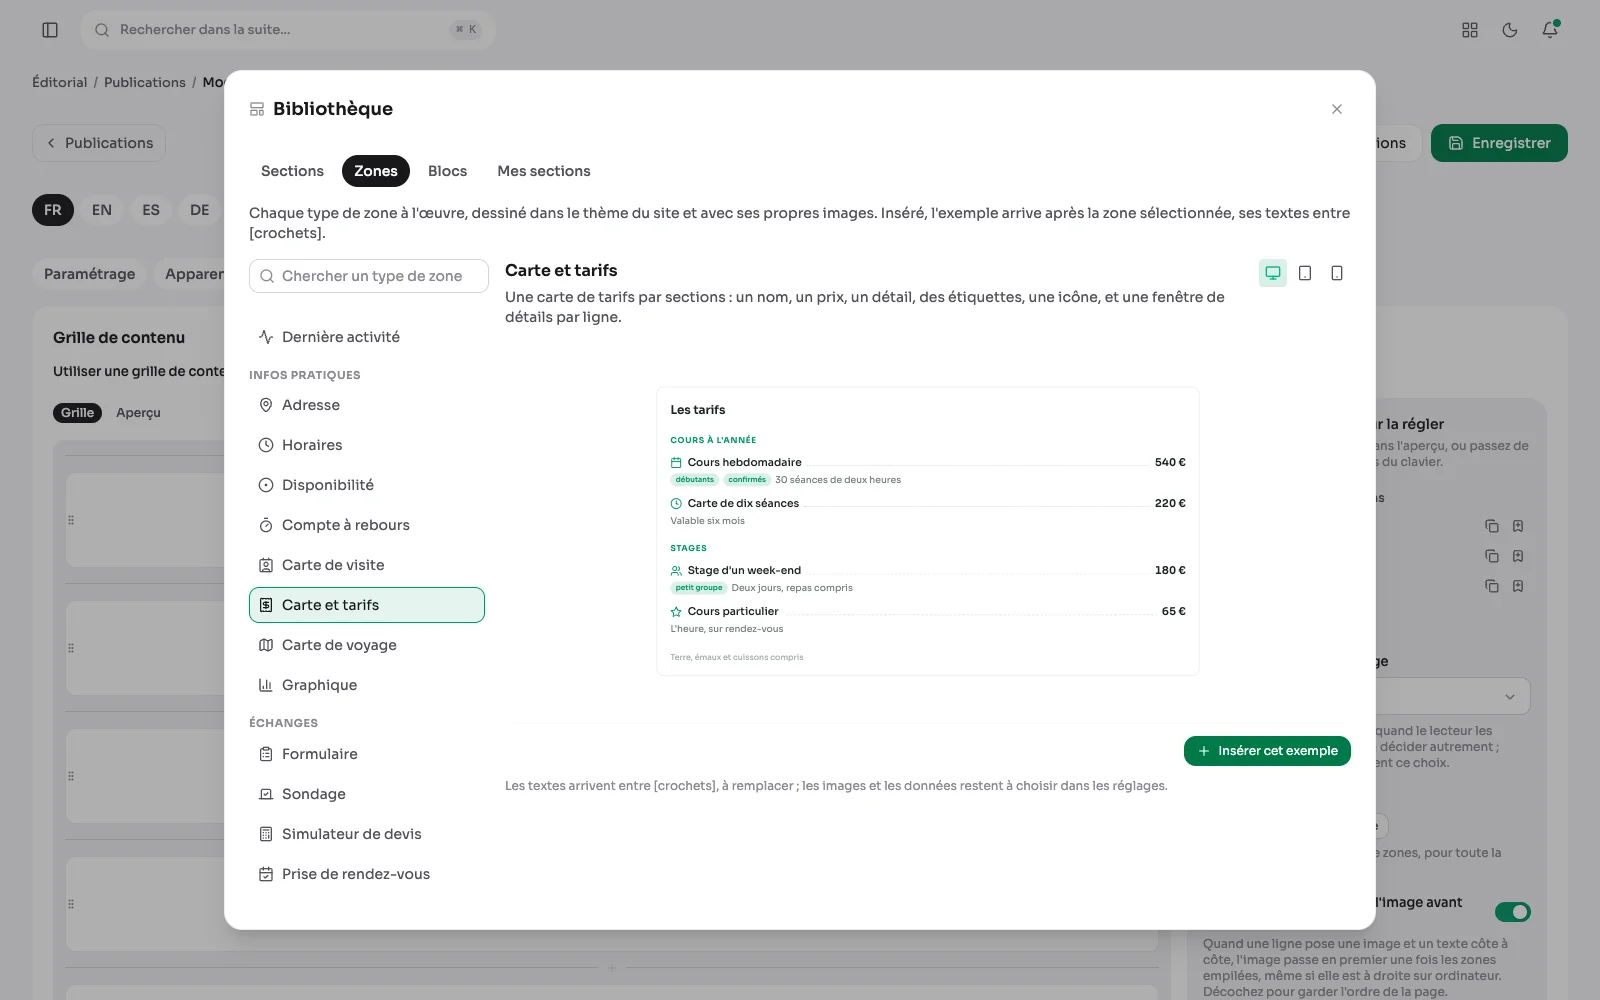
Task: Open the Paramétrage tab
Action: (89, 274)
